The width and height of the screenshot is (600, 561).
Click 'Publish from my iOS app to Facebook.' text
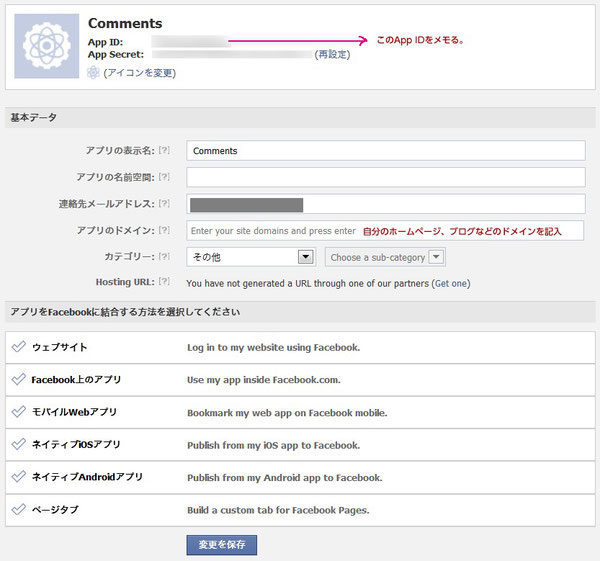coord(273,445)
